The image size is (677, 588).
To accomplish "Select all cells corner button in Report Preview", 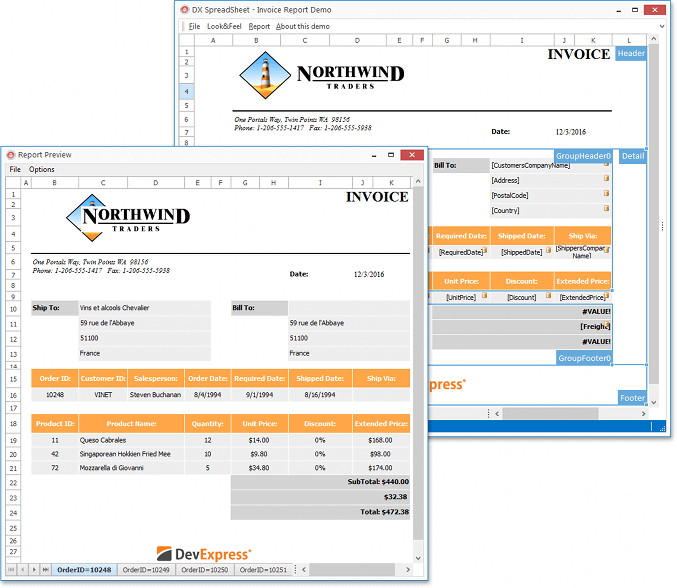I will coord(13,183).
